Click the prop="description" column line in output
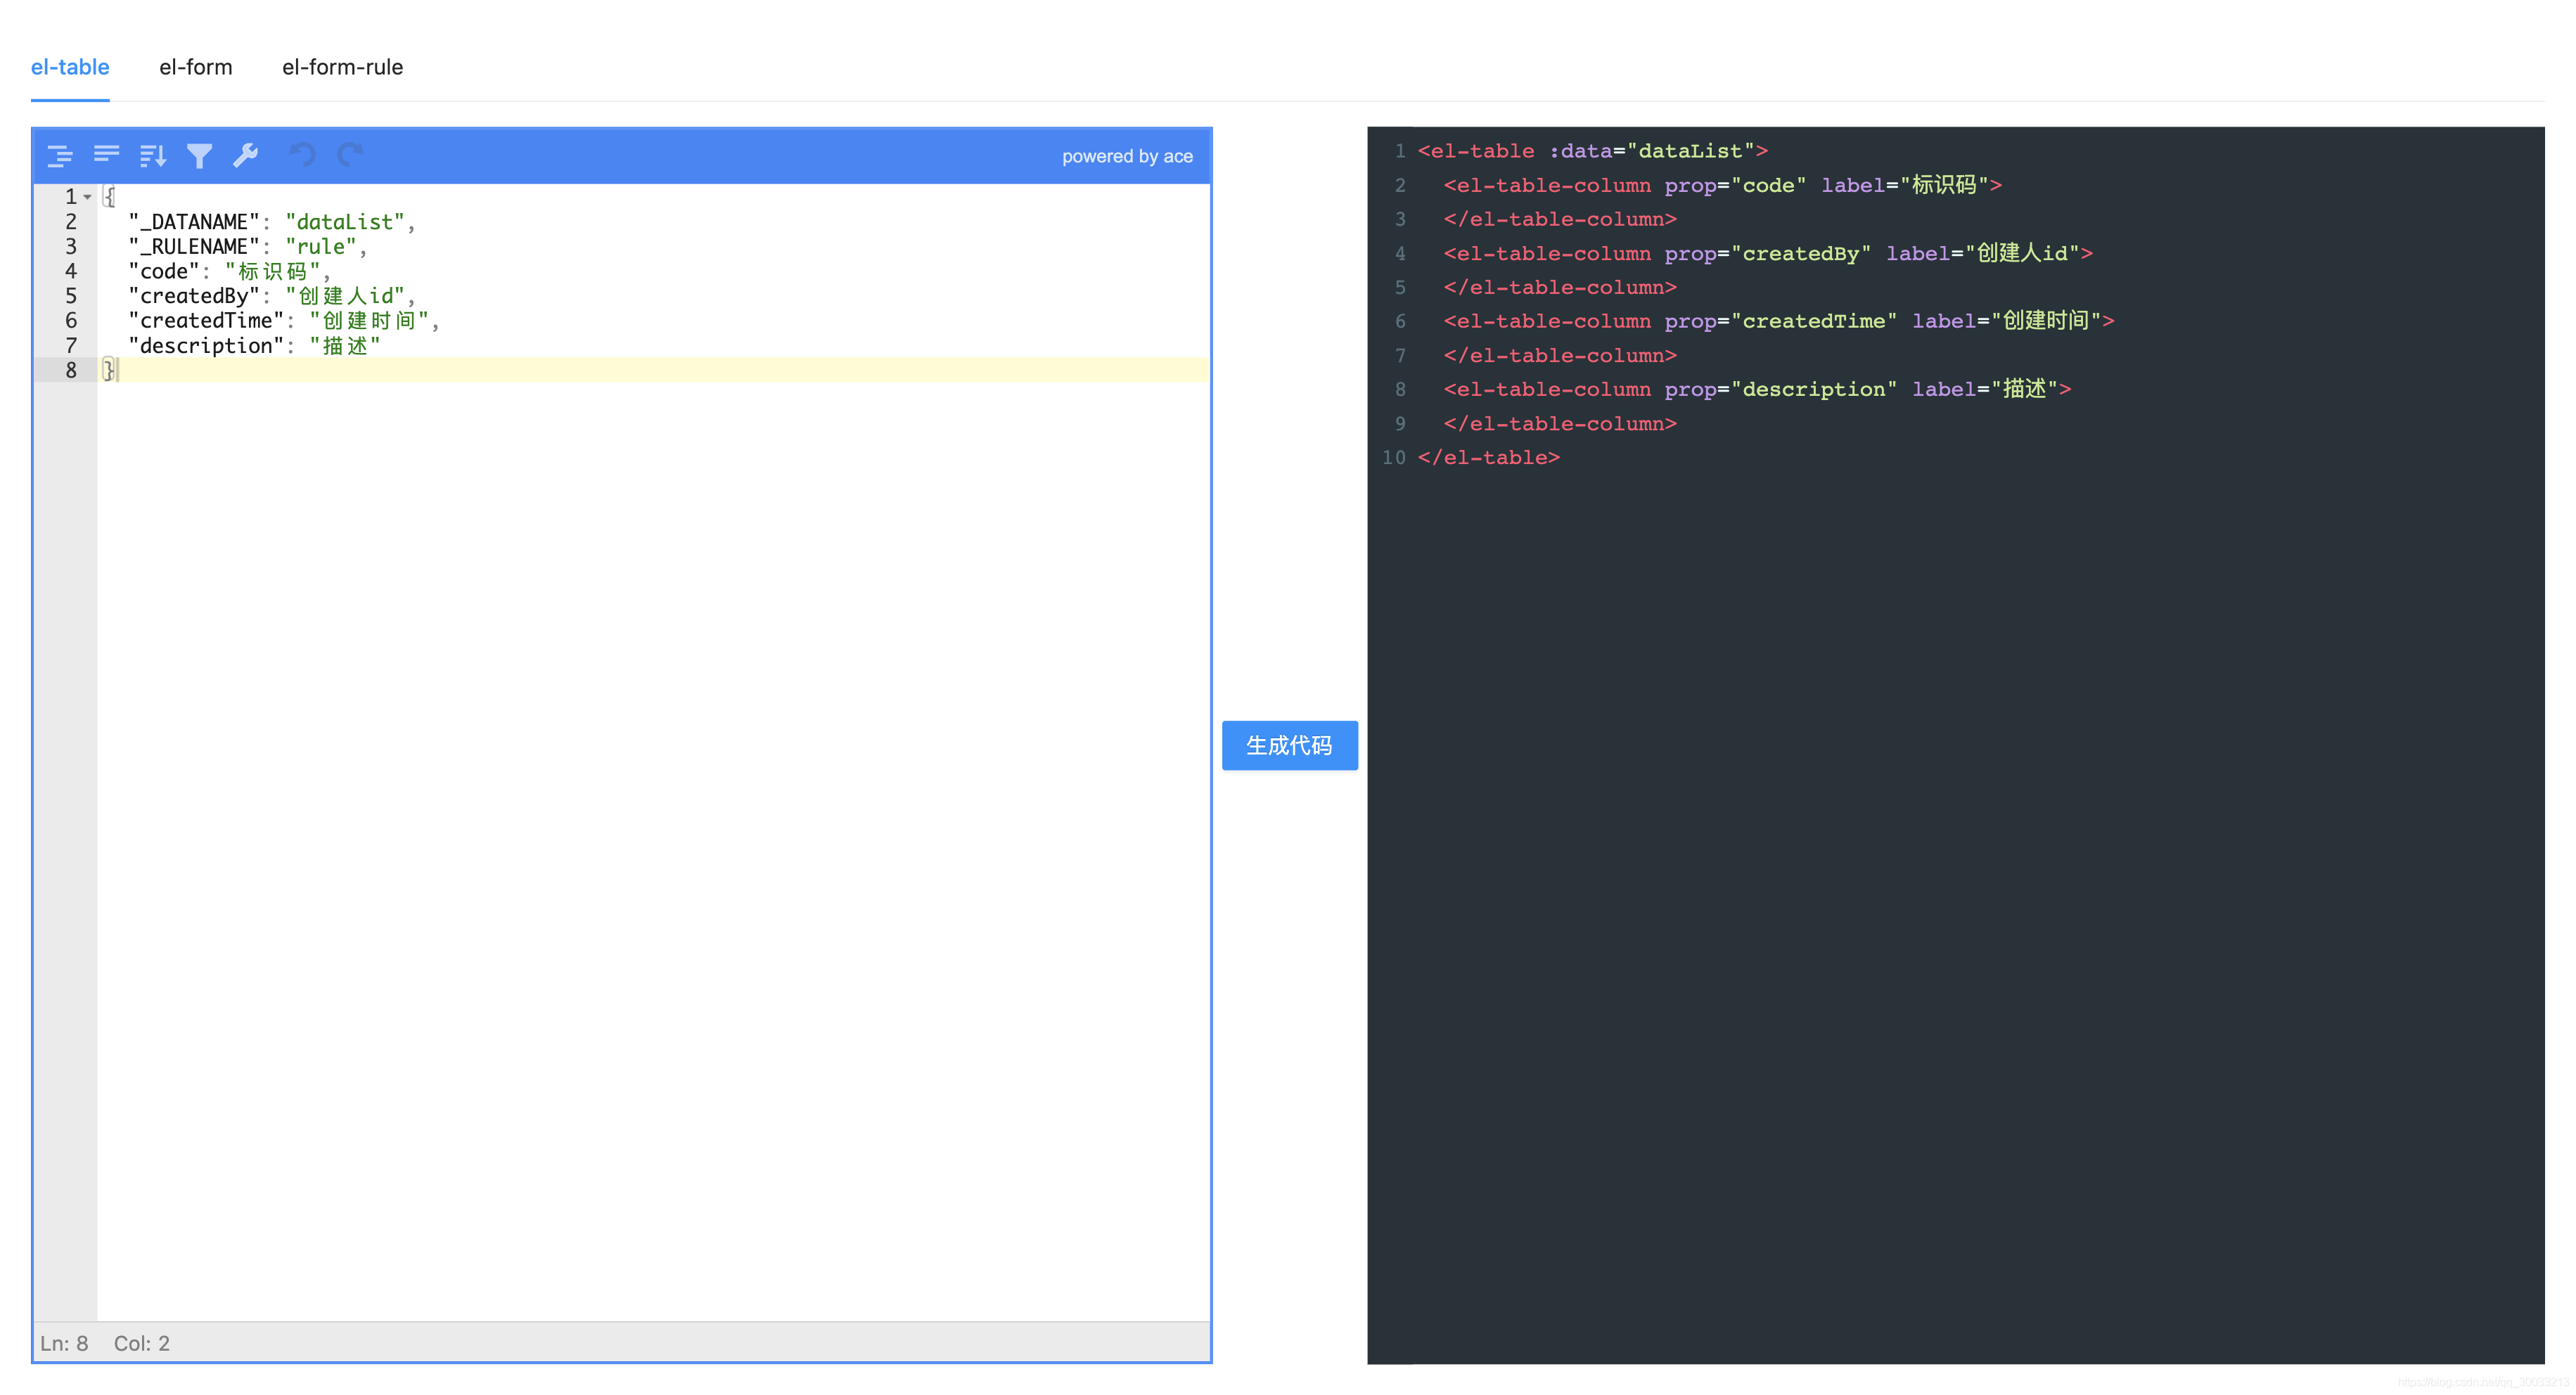Screen dimensions: 2576x1395 point(1757,389)
